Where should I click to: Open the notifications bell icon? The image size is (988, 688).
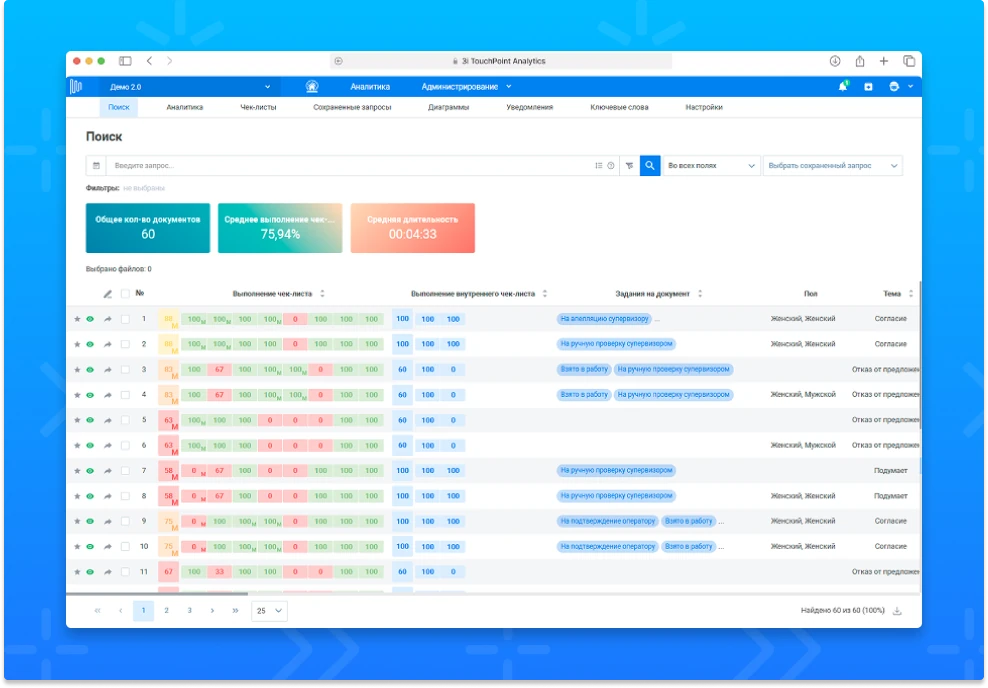tap(843, 87)
